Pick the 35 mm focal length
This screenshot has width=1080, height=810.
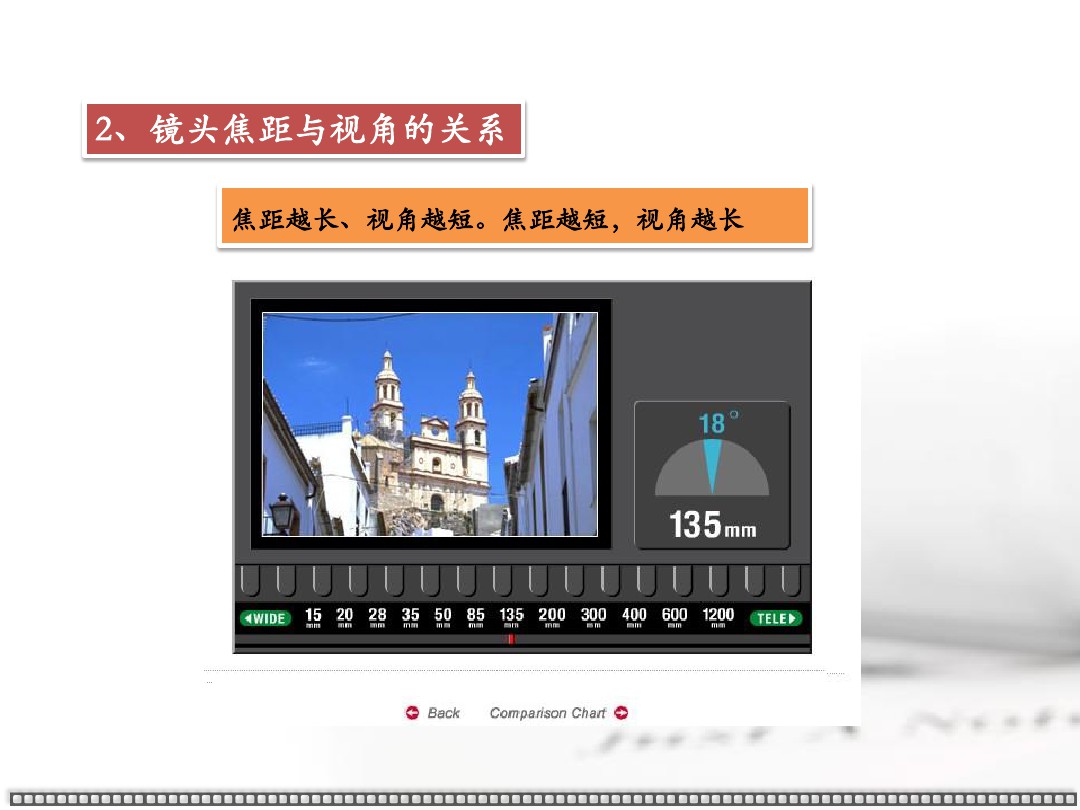click(x=410, y=617)
